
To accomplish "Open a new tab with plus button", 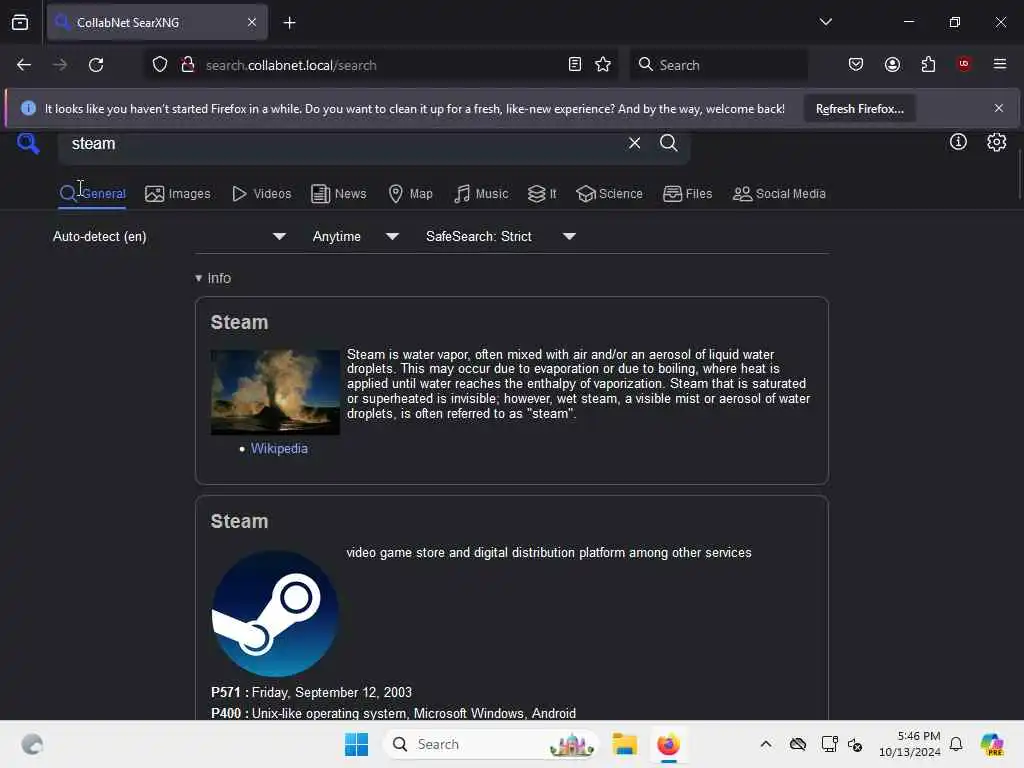I will [x=289, y=23].
